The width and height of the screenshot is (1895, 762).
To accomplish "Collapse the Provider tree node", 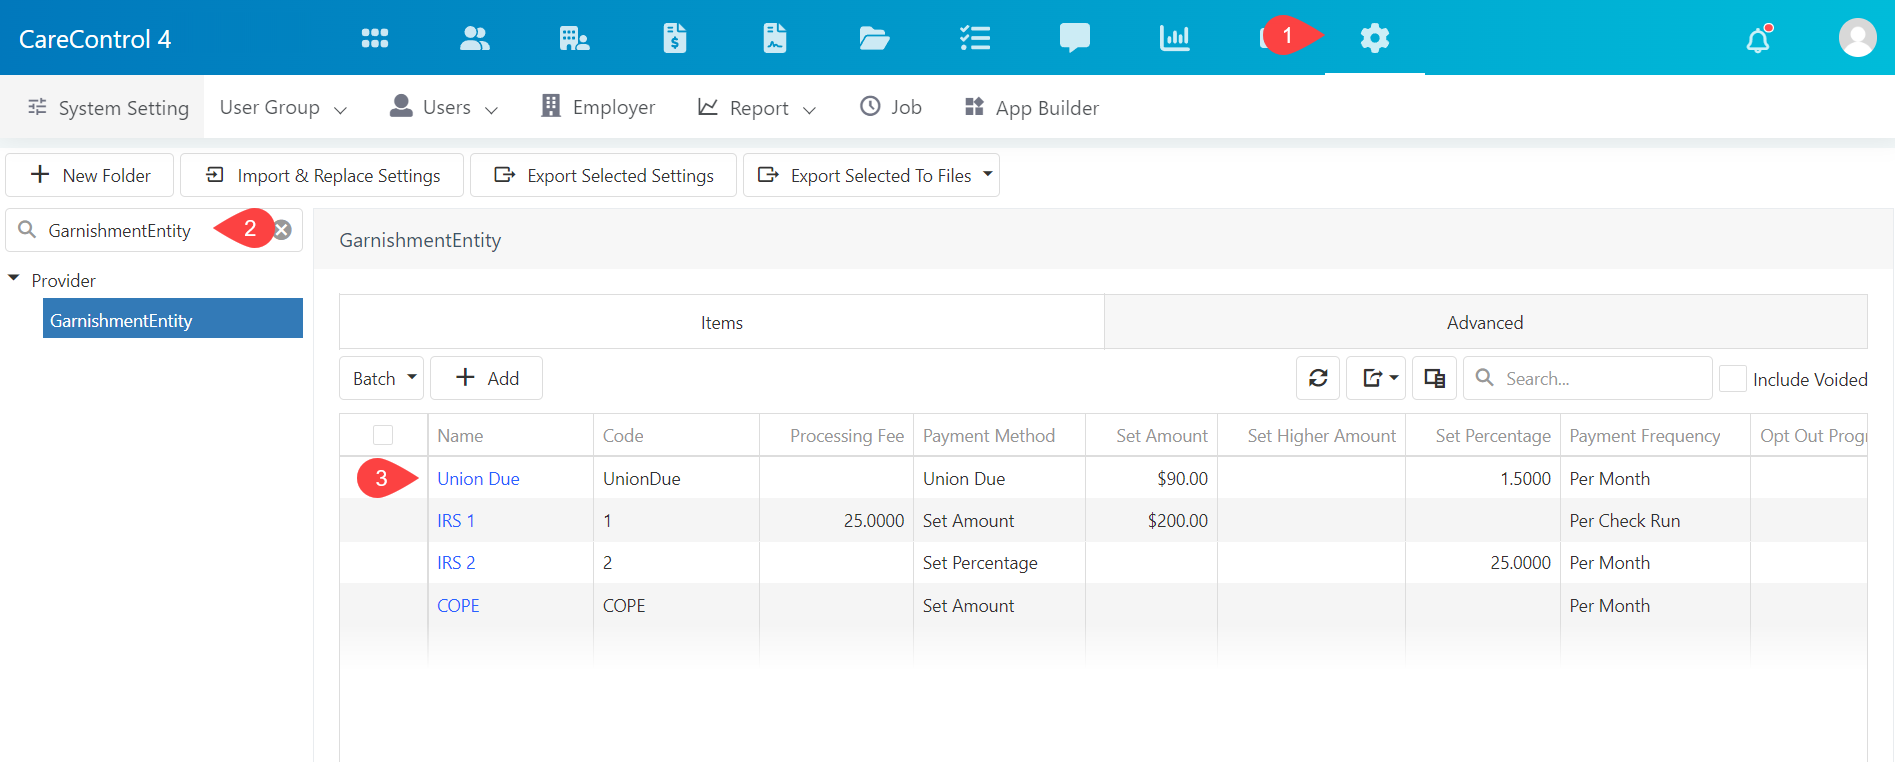I will 14,279.
